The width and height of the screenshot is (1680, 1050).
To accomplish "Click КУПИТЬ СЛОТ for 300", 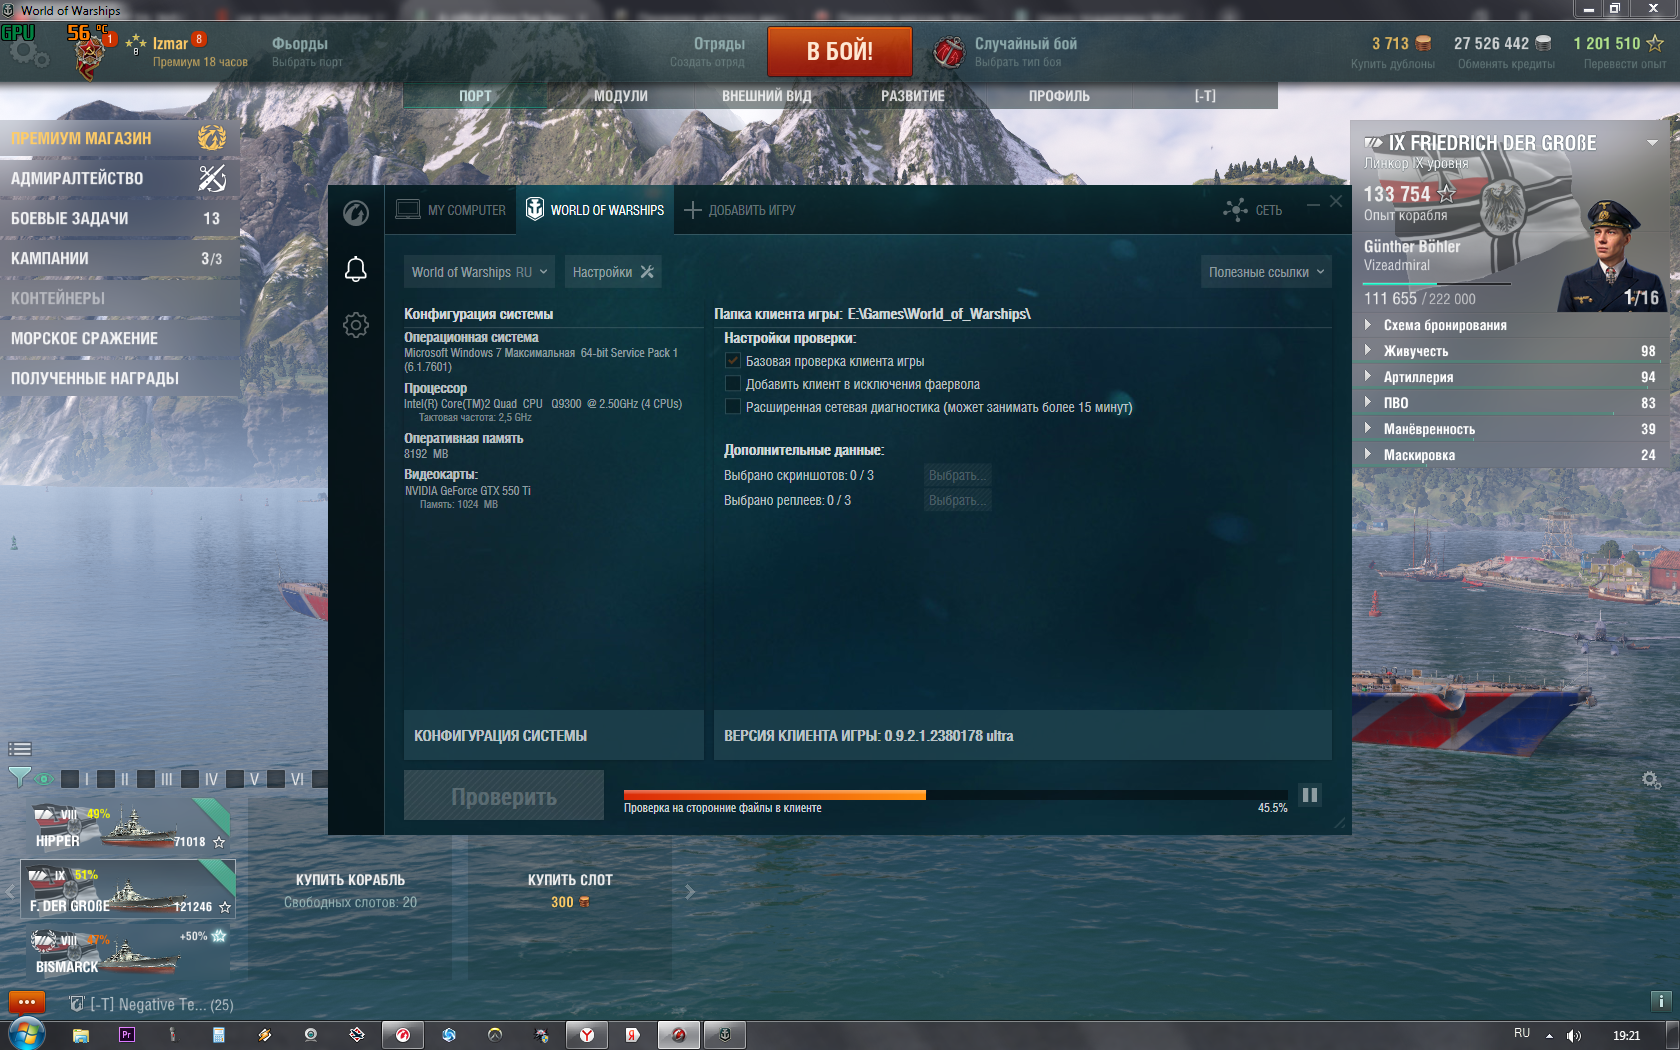I will pyautogui.click(x=570, y=890).
